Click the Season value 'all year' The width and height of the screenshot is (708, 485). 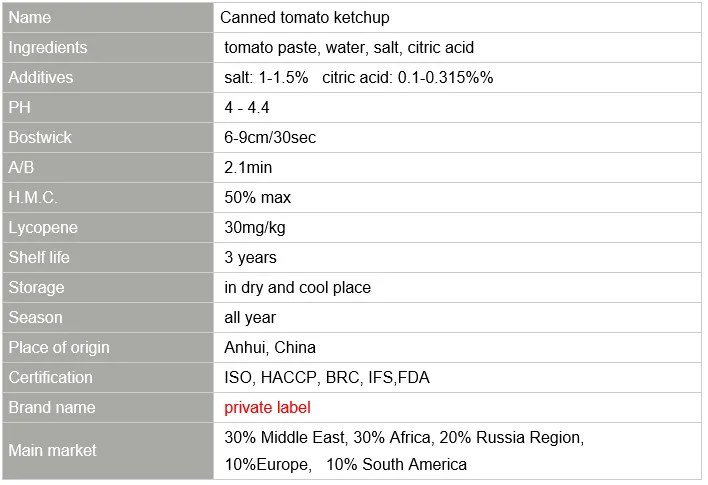[x=250, y=317]
